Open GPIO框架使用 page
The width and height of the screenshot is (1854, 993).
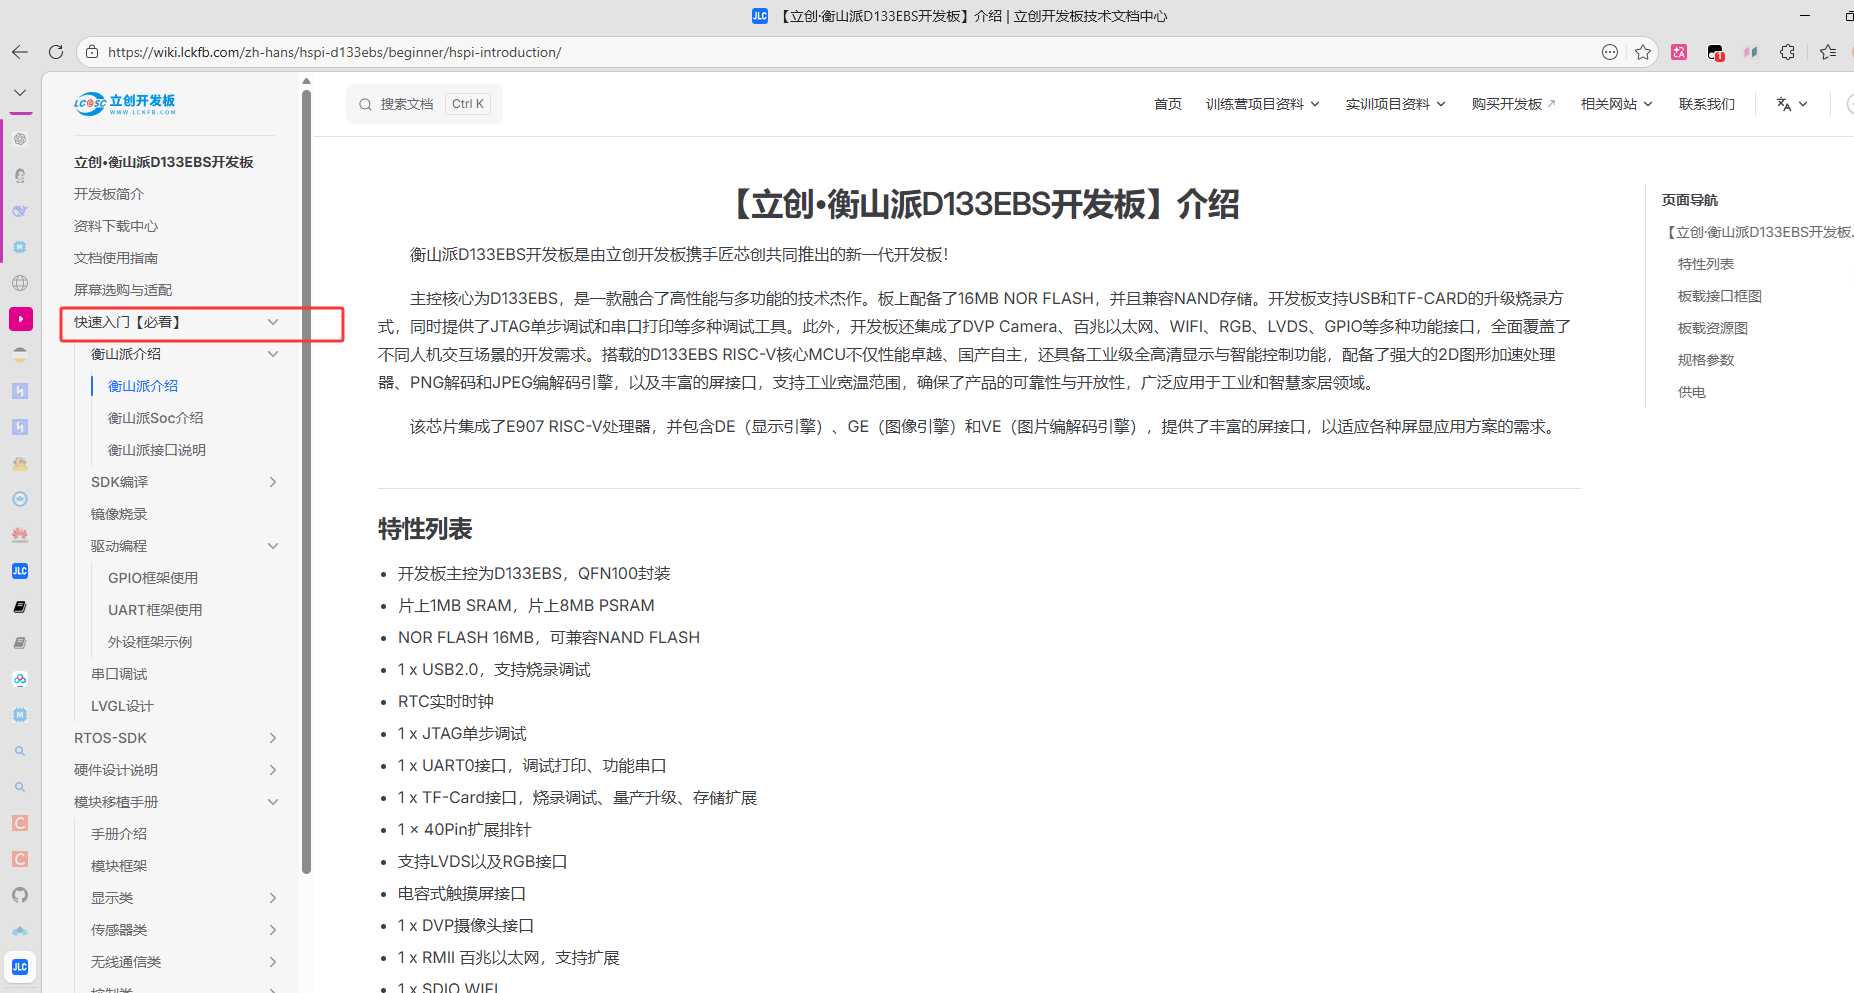[x=153, y=578]
